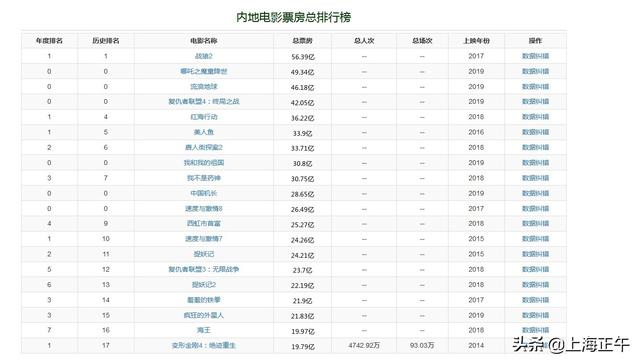Click the 总人次 column header
This screenshot has width=640, height=363.
[x=364, y=41]
